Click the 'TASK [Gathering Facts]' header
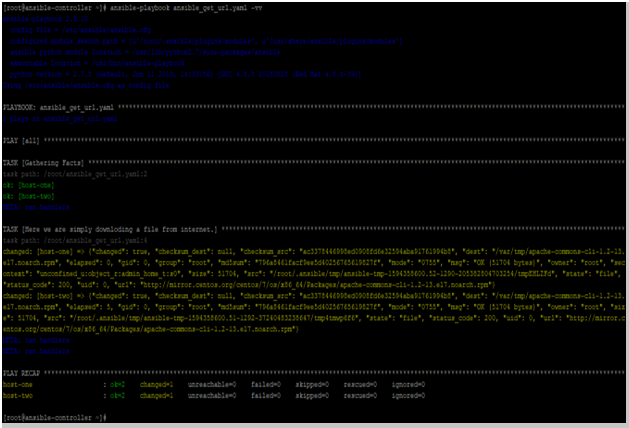This screenshot has height=428, width=629. point(43,163)
